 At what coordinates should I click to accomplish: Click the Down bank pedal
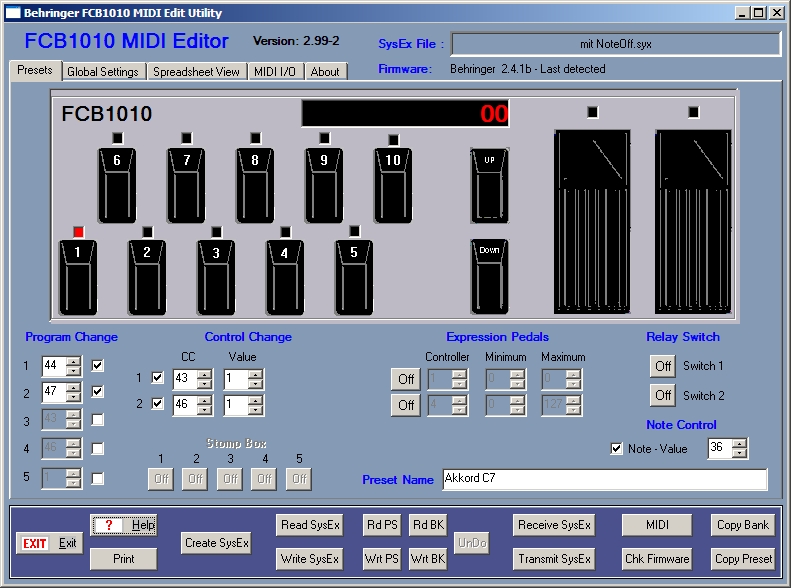pos(489,276)
